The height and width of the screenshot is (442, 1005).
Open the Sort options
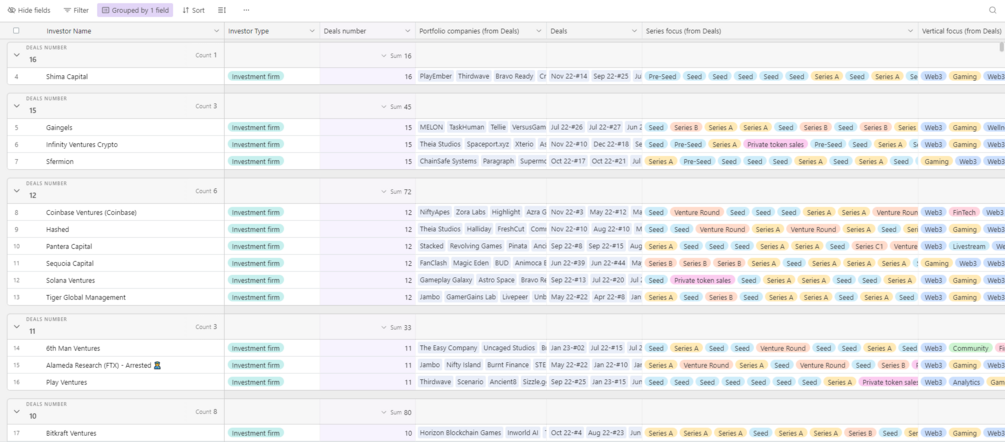click(x=194, y=10)
